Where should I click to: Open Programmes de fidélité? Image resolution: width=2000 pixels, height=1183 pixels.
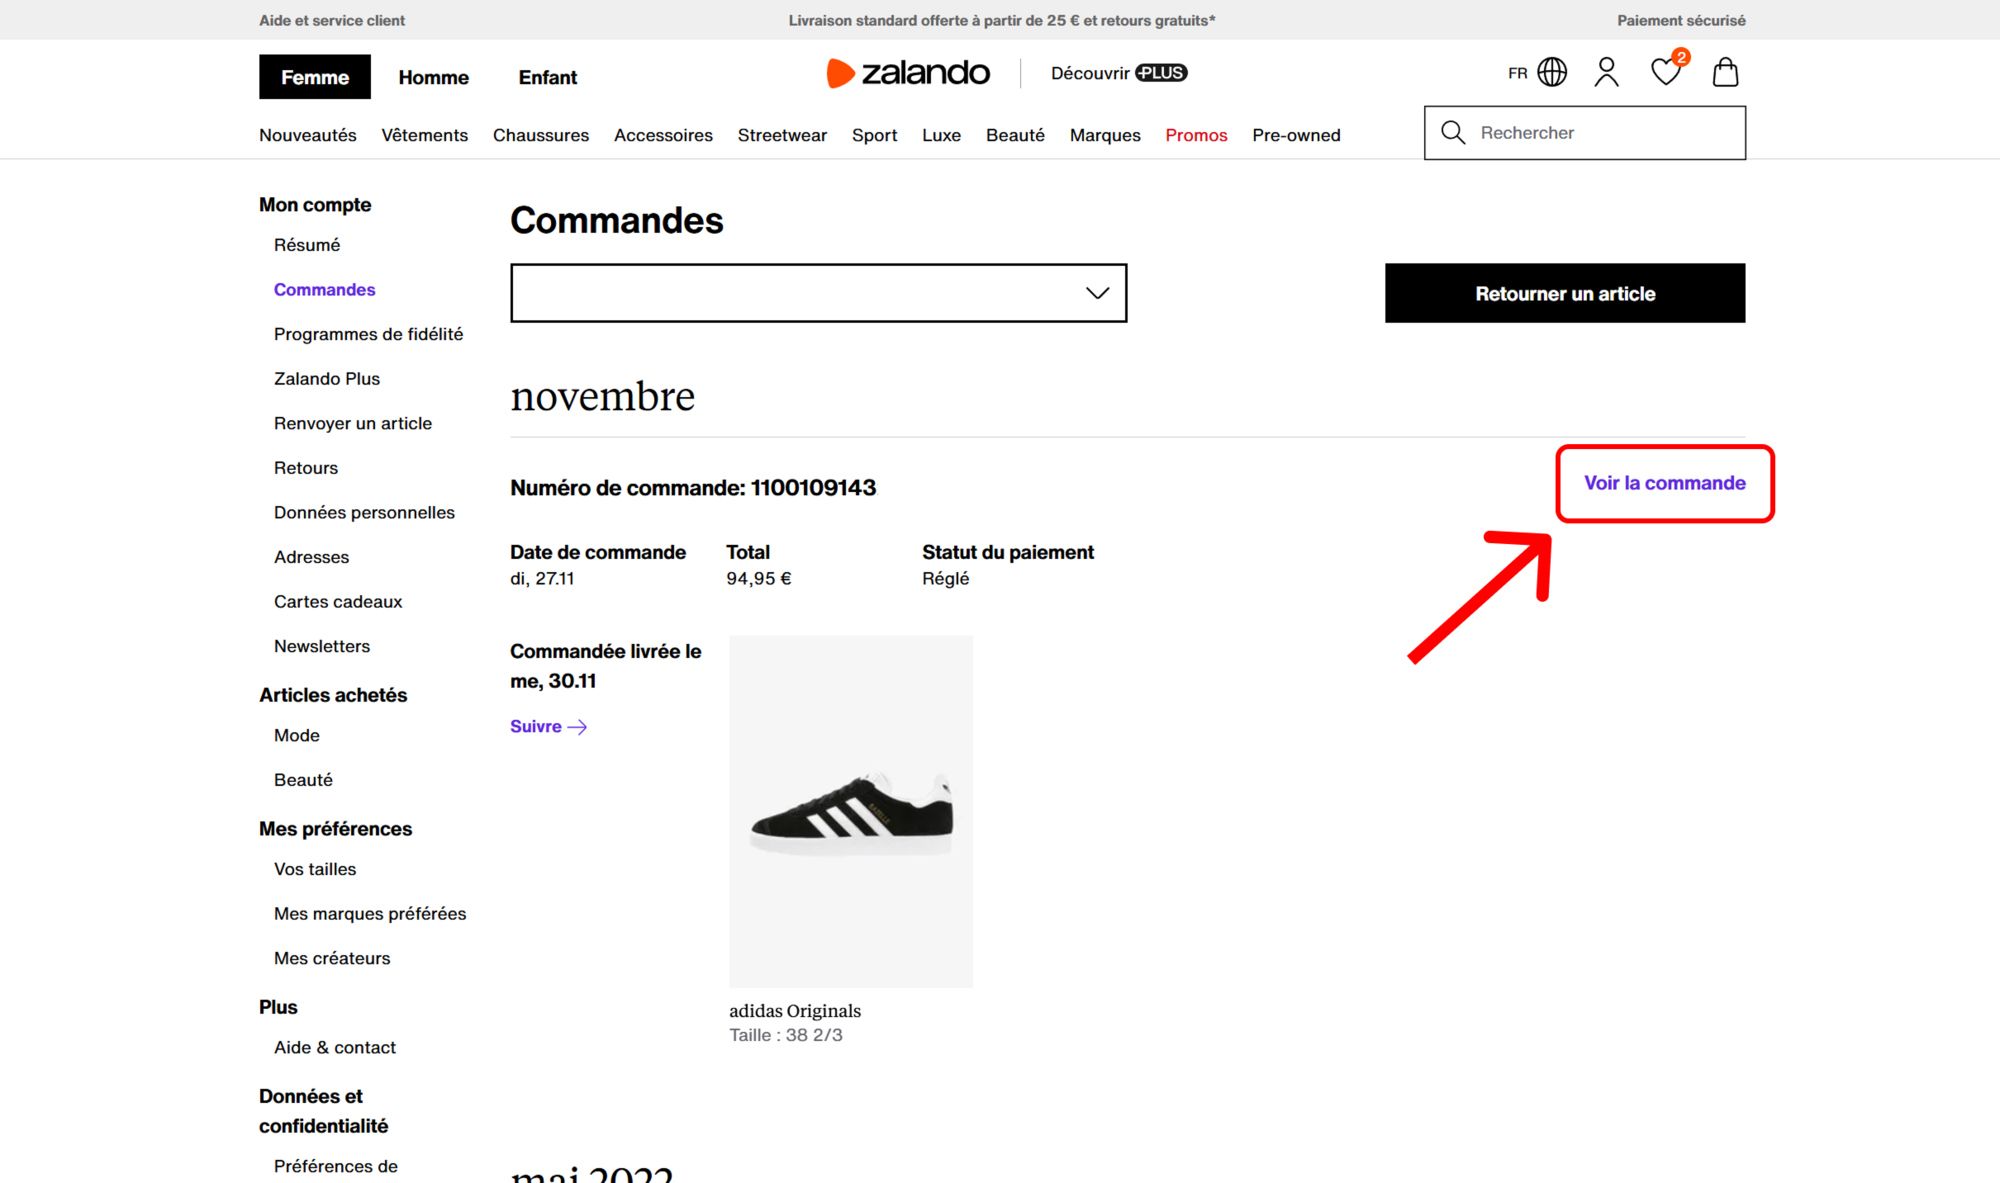tap(368, 334)
